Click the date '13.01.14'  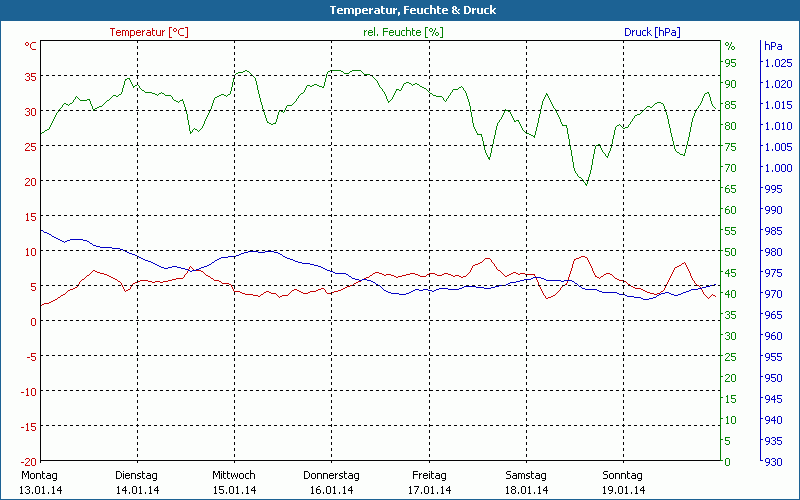(x=40, y=490)
